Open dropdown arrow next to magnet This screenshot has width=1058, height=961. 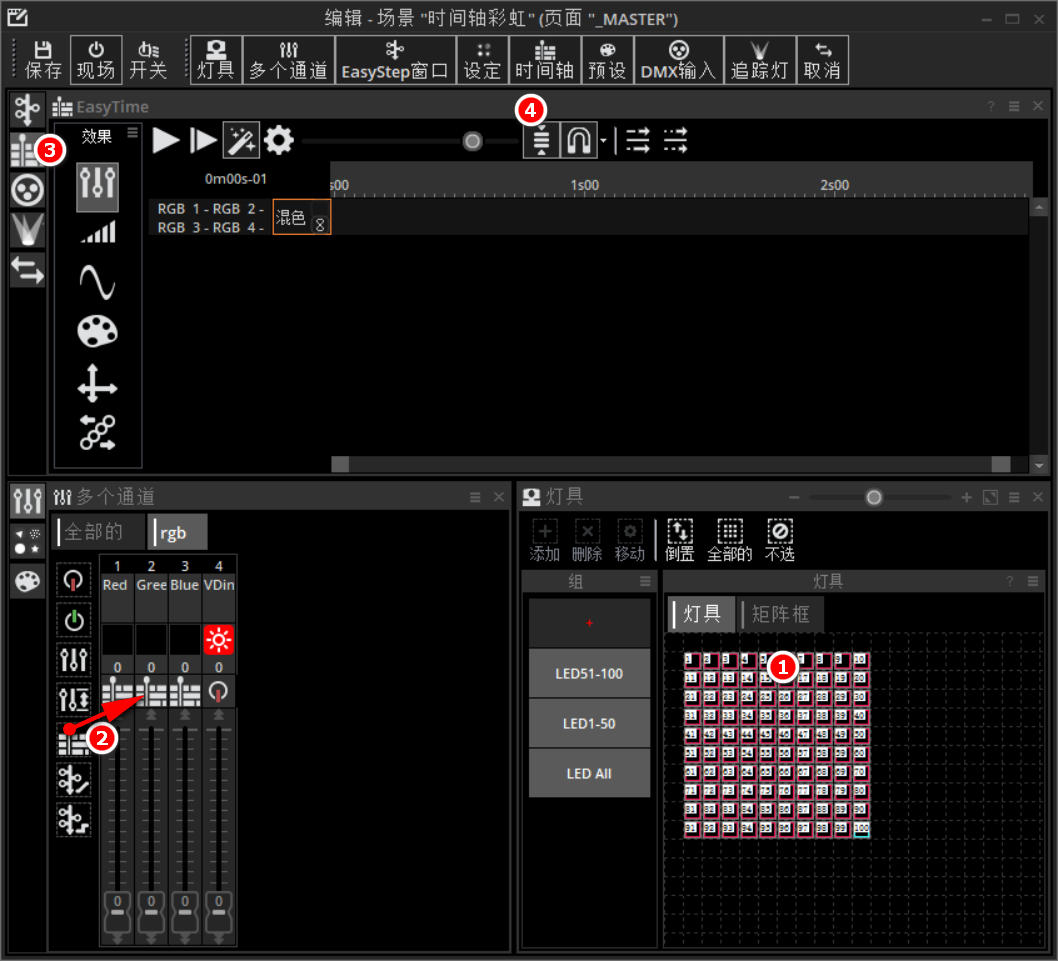coord(603,143)
